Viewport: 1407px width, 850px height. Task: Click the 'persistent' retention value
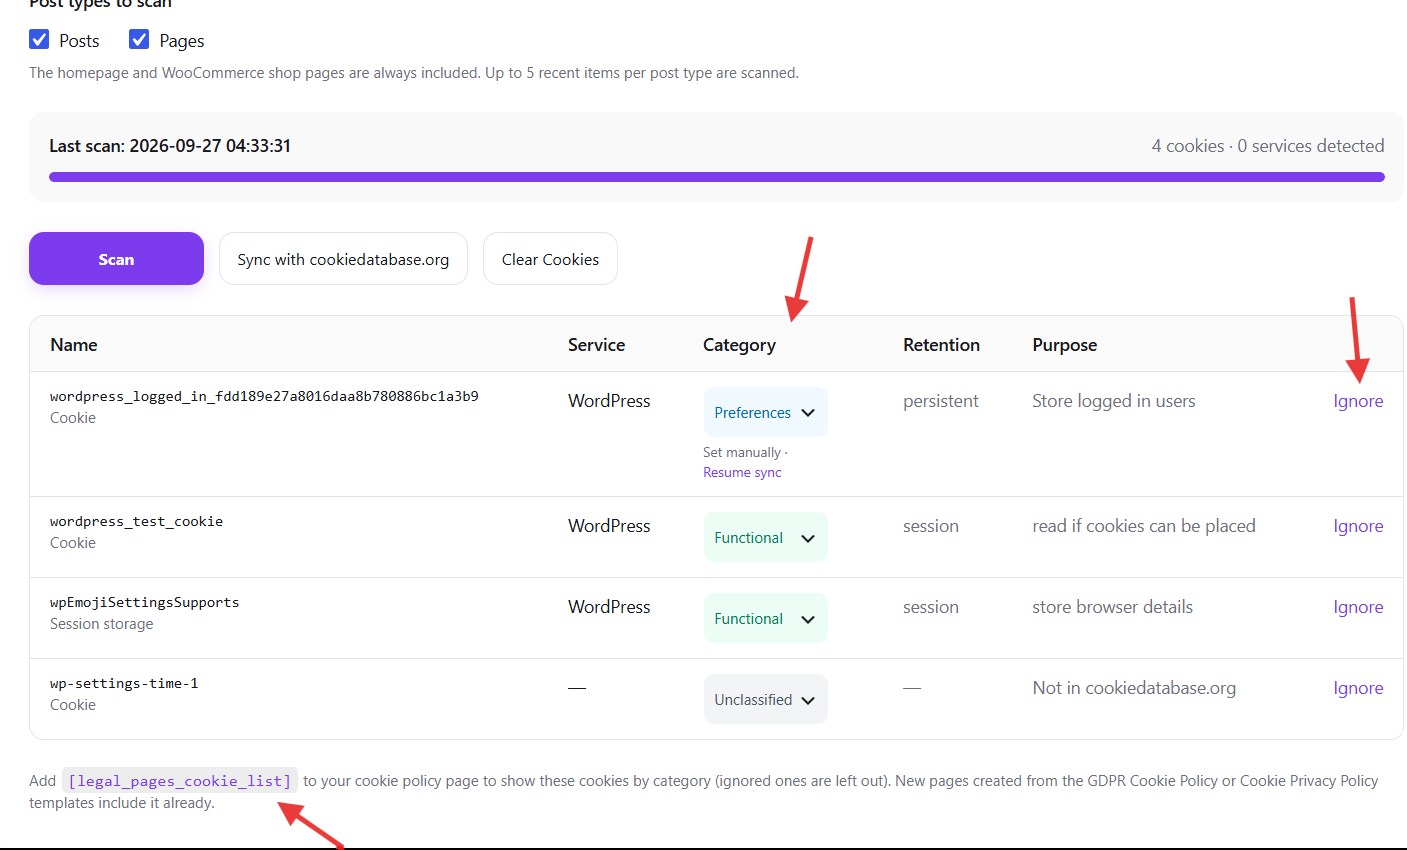click(x=940, y=401)
